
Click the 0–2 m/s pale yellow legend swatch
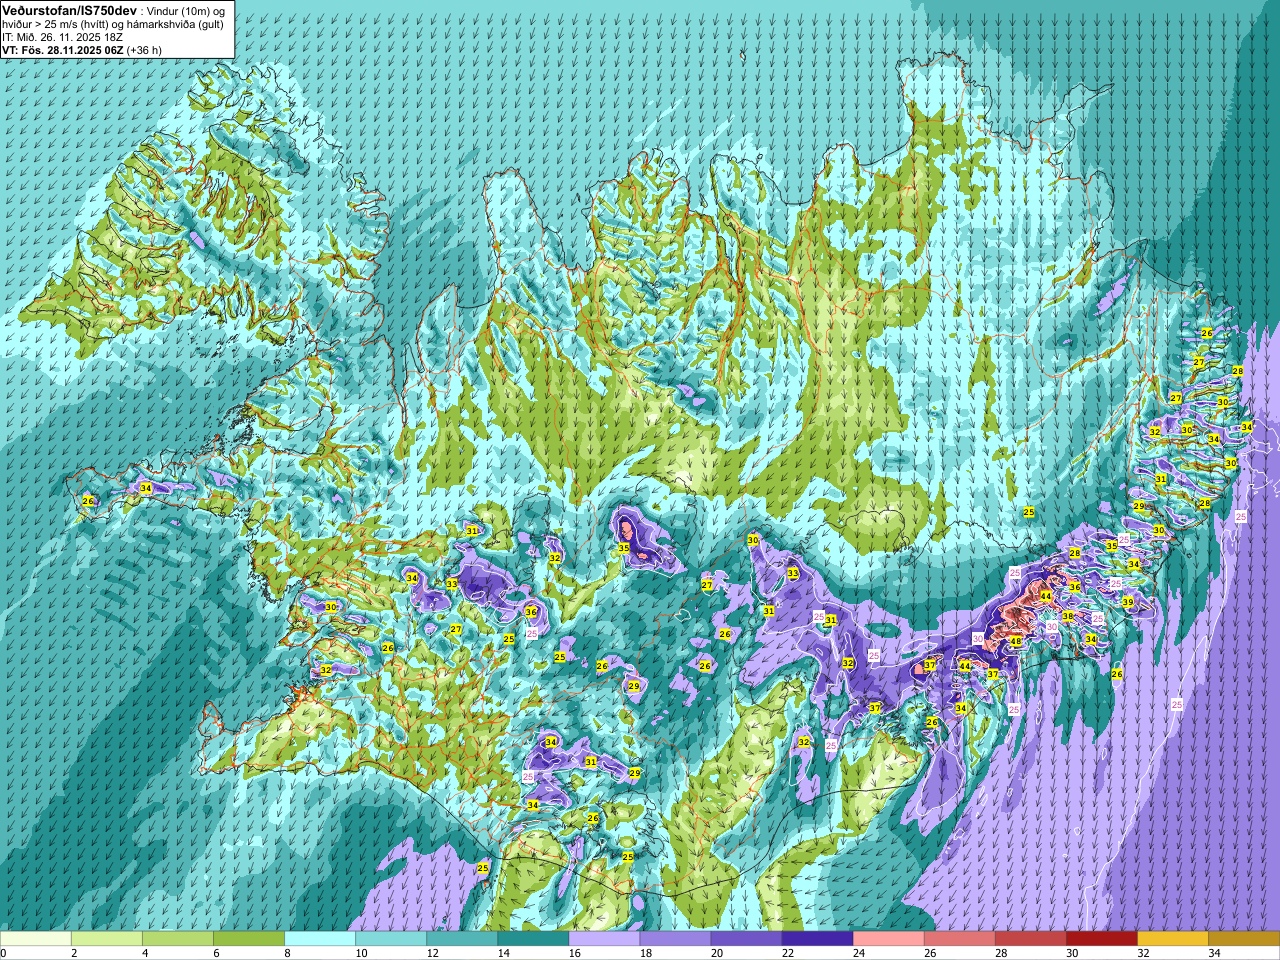pos(36,939)
